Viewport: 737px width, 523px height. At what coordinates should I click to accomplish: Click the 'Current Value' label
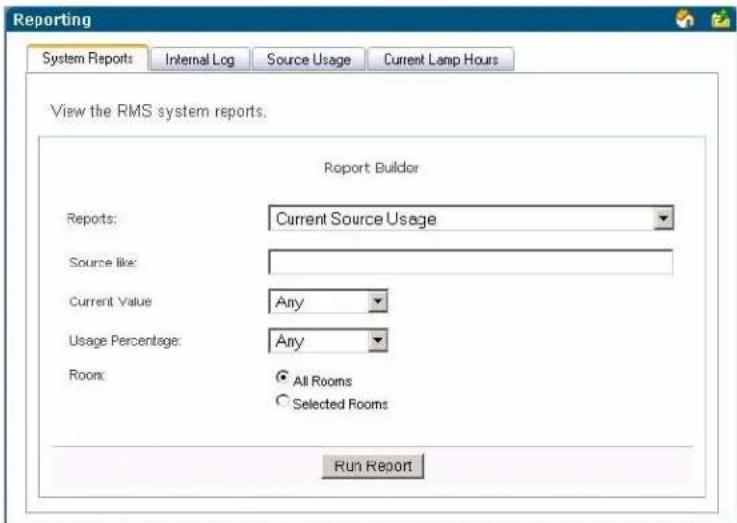pos(110,301)
